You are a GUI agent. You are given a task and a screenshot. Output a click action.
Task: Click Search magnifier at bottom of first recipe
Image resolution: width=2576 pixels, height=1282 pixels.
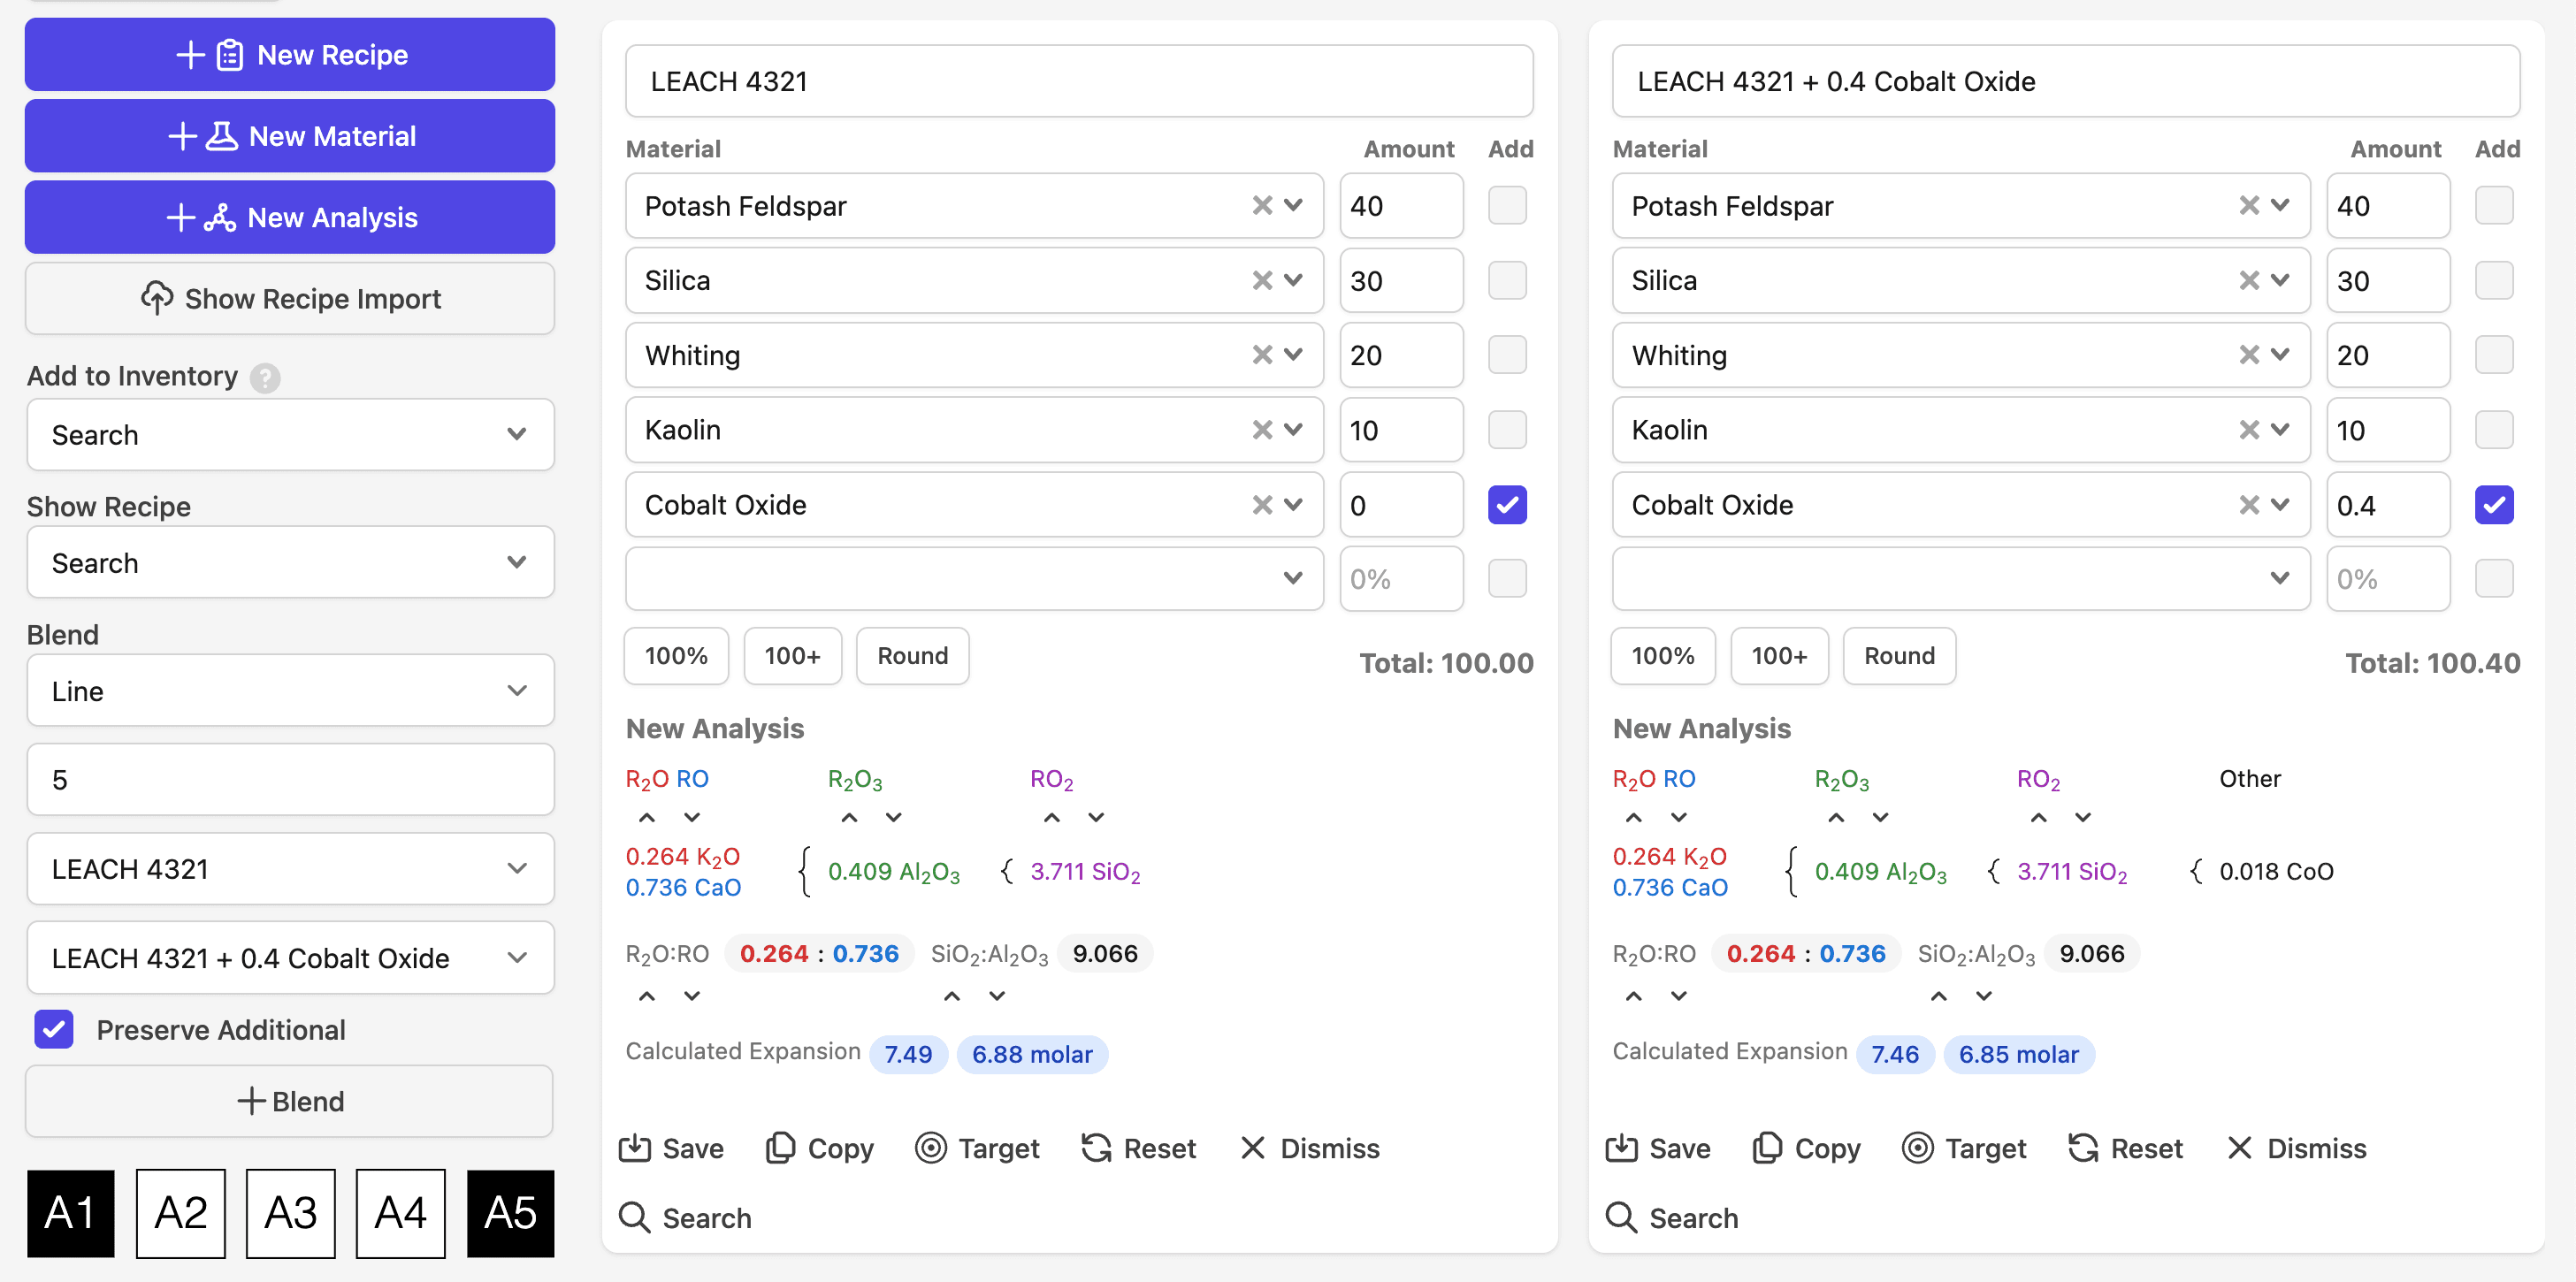tap(634, 1218)
